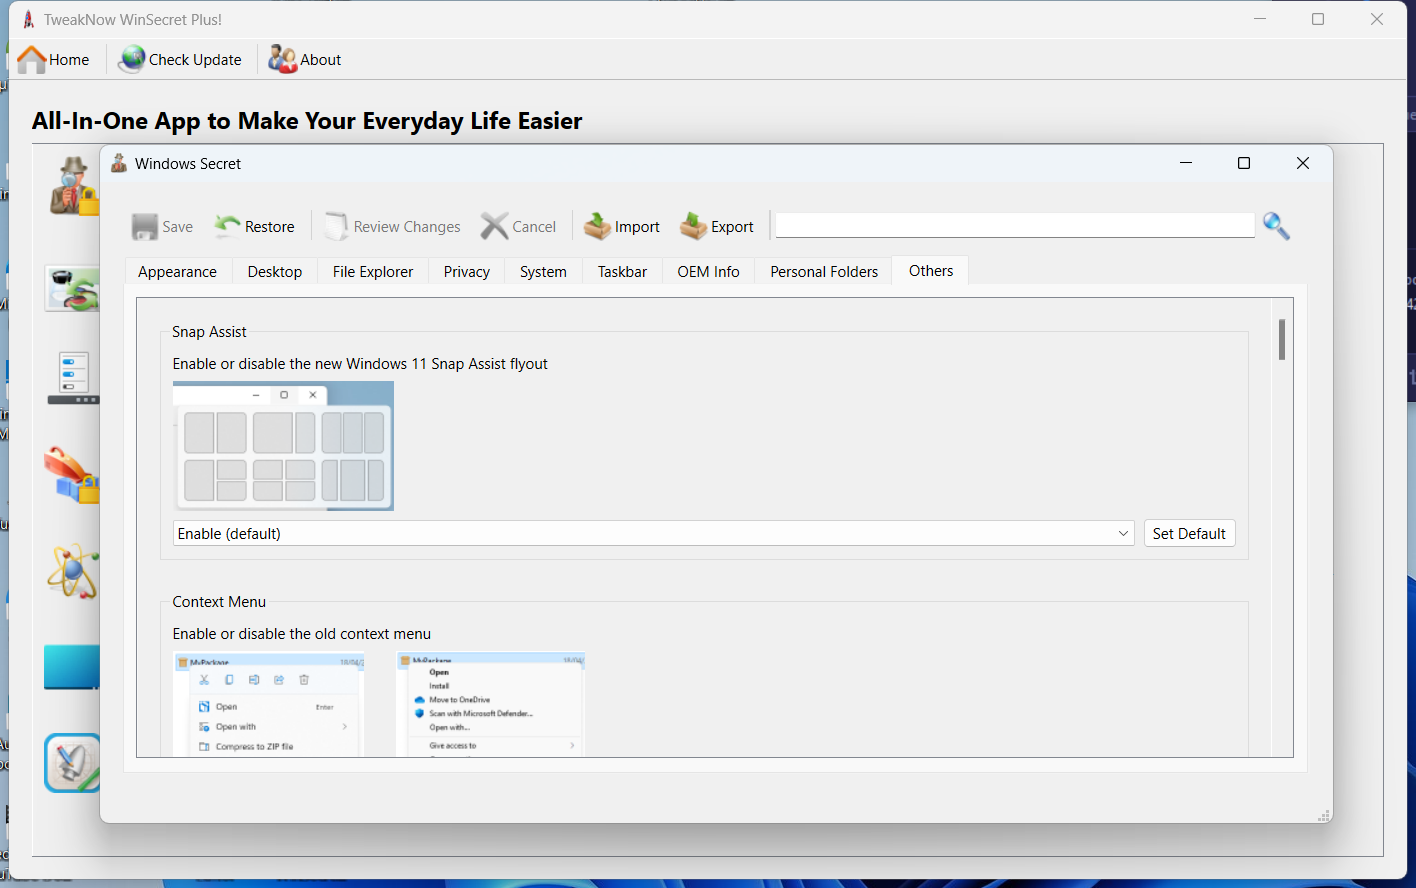
Task: Open the About item with people icon
Action: tap(305, 60)
